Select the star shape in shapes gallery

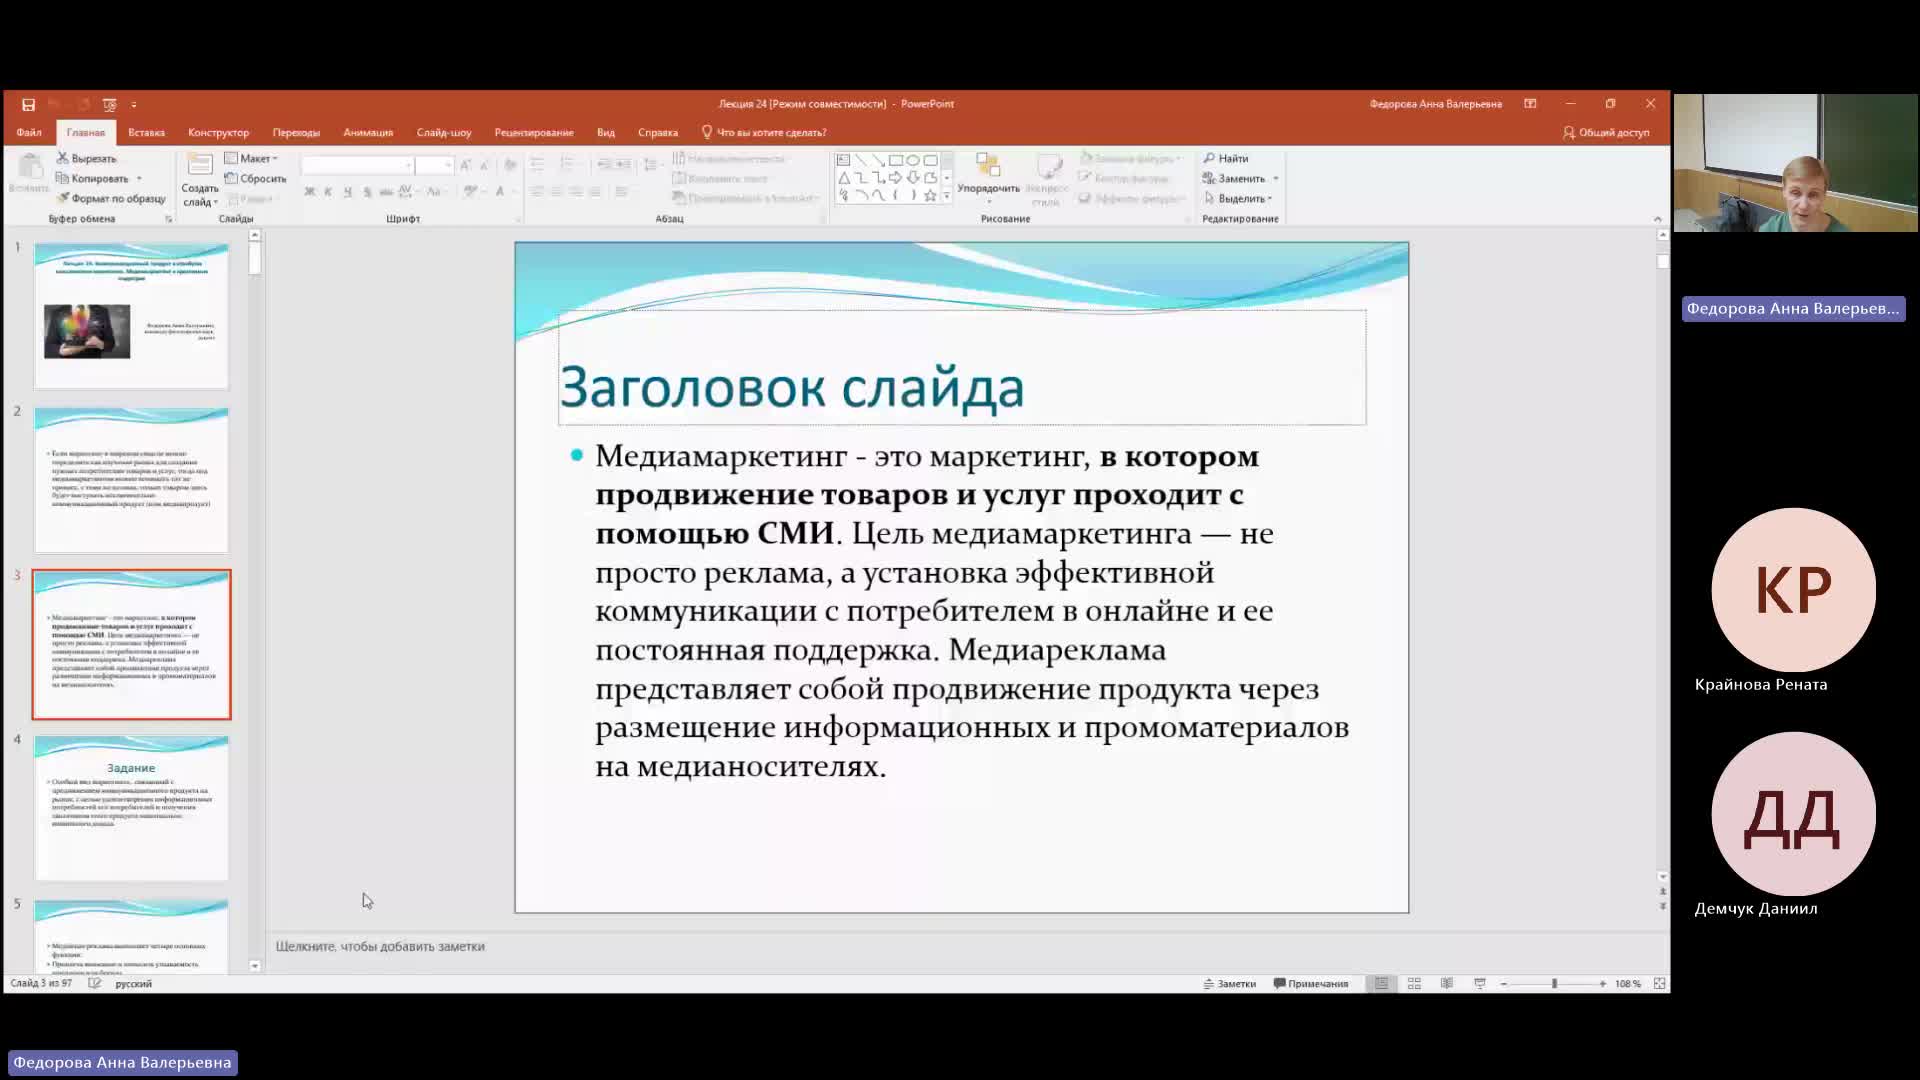(930, 196)
